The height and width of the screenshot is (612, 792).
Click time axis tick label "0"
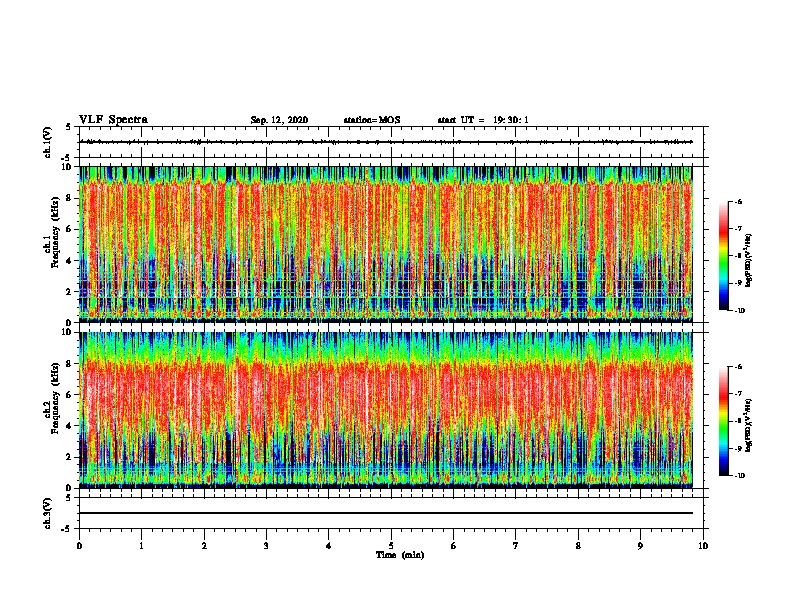(x=79, y=546)
